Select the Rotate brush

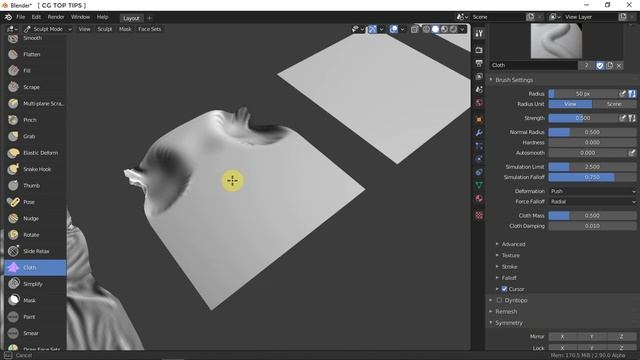pos(35,235)
